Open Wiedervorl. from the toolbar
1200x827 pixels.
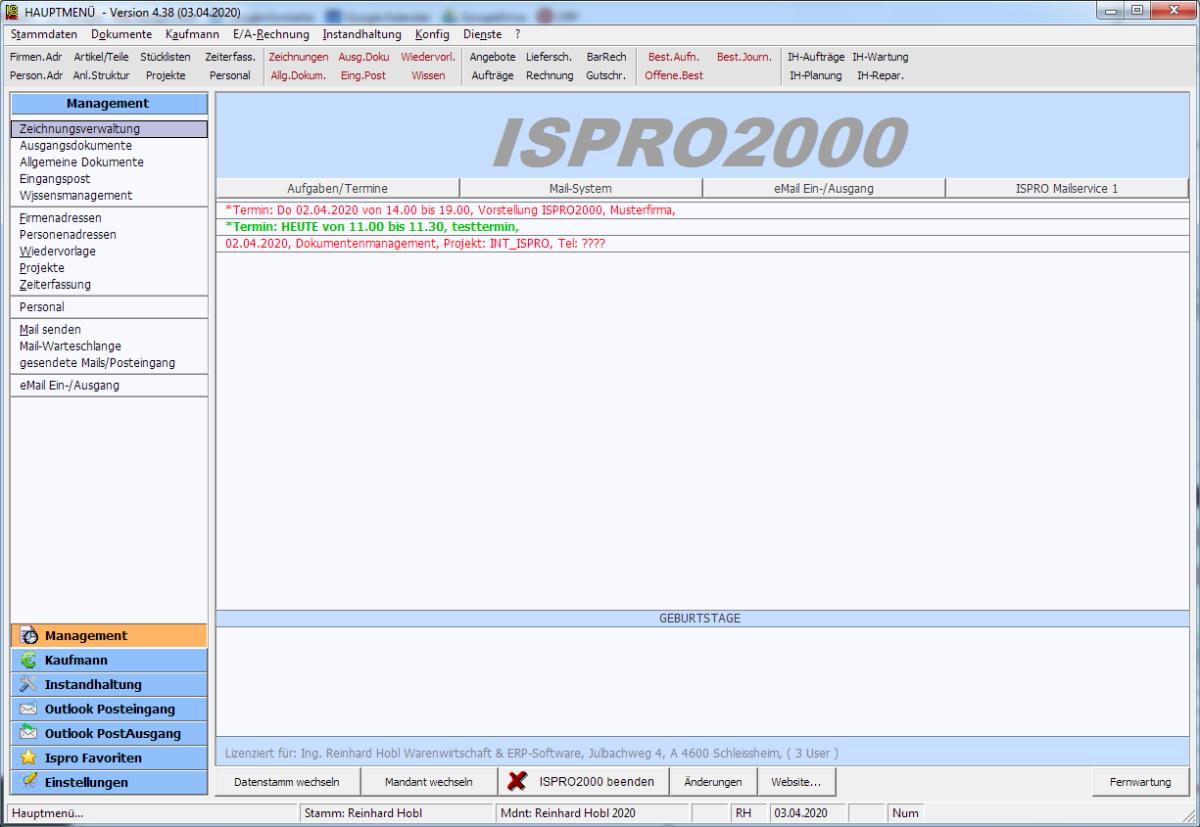(428, 57)
